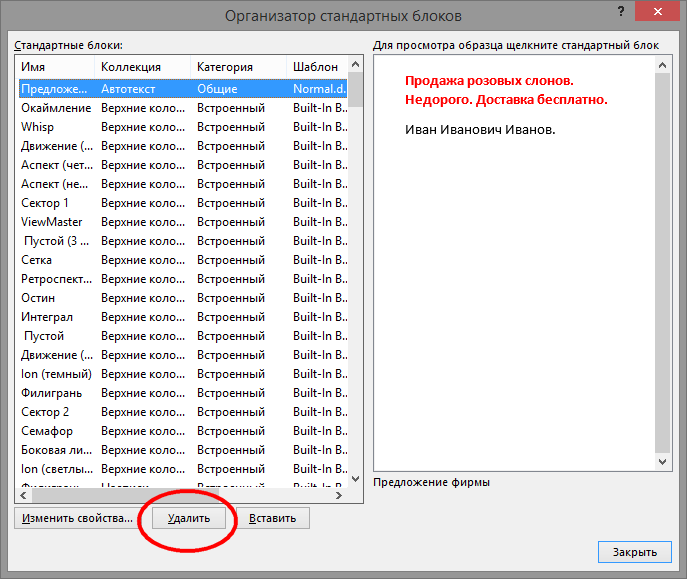Screen dimensions: 687x579
Task: Click the list's down scroll arrow
Action: 356,479
